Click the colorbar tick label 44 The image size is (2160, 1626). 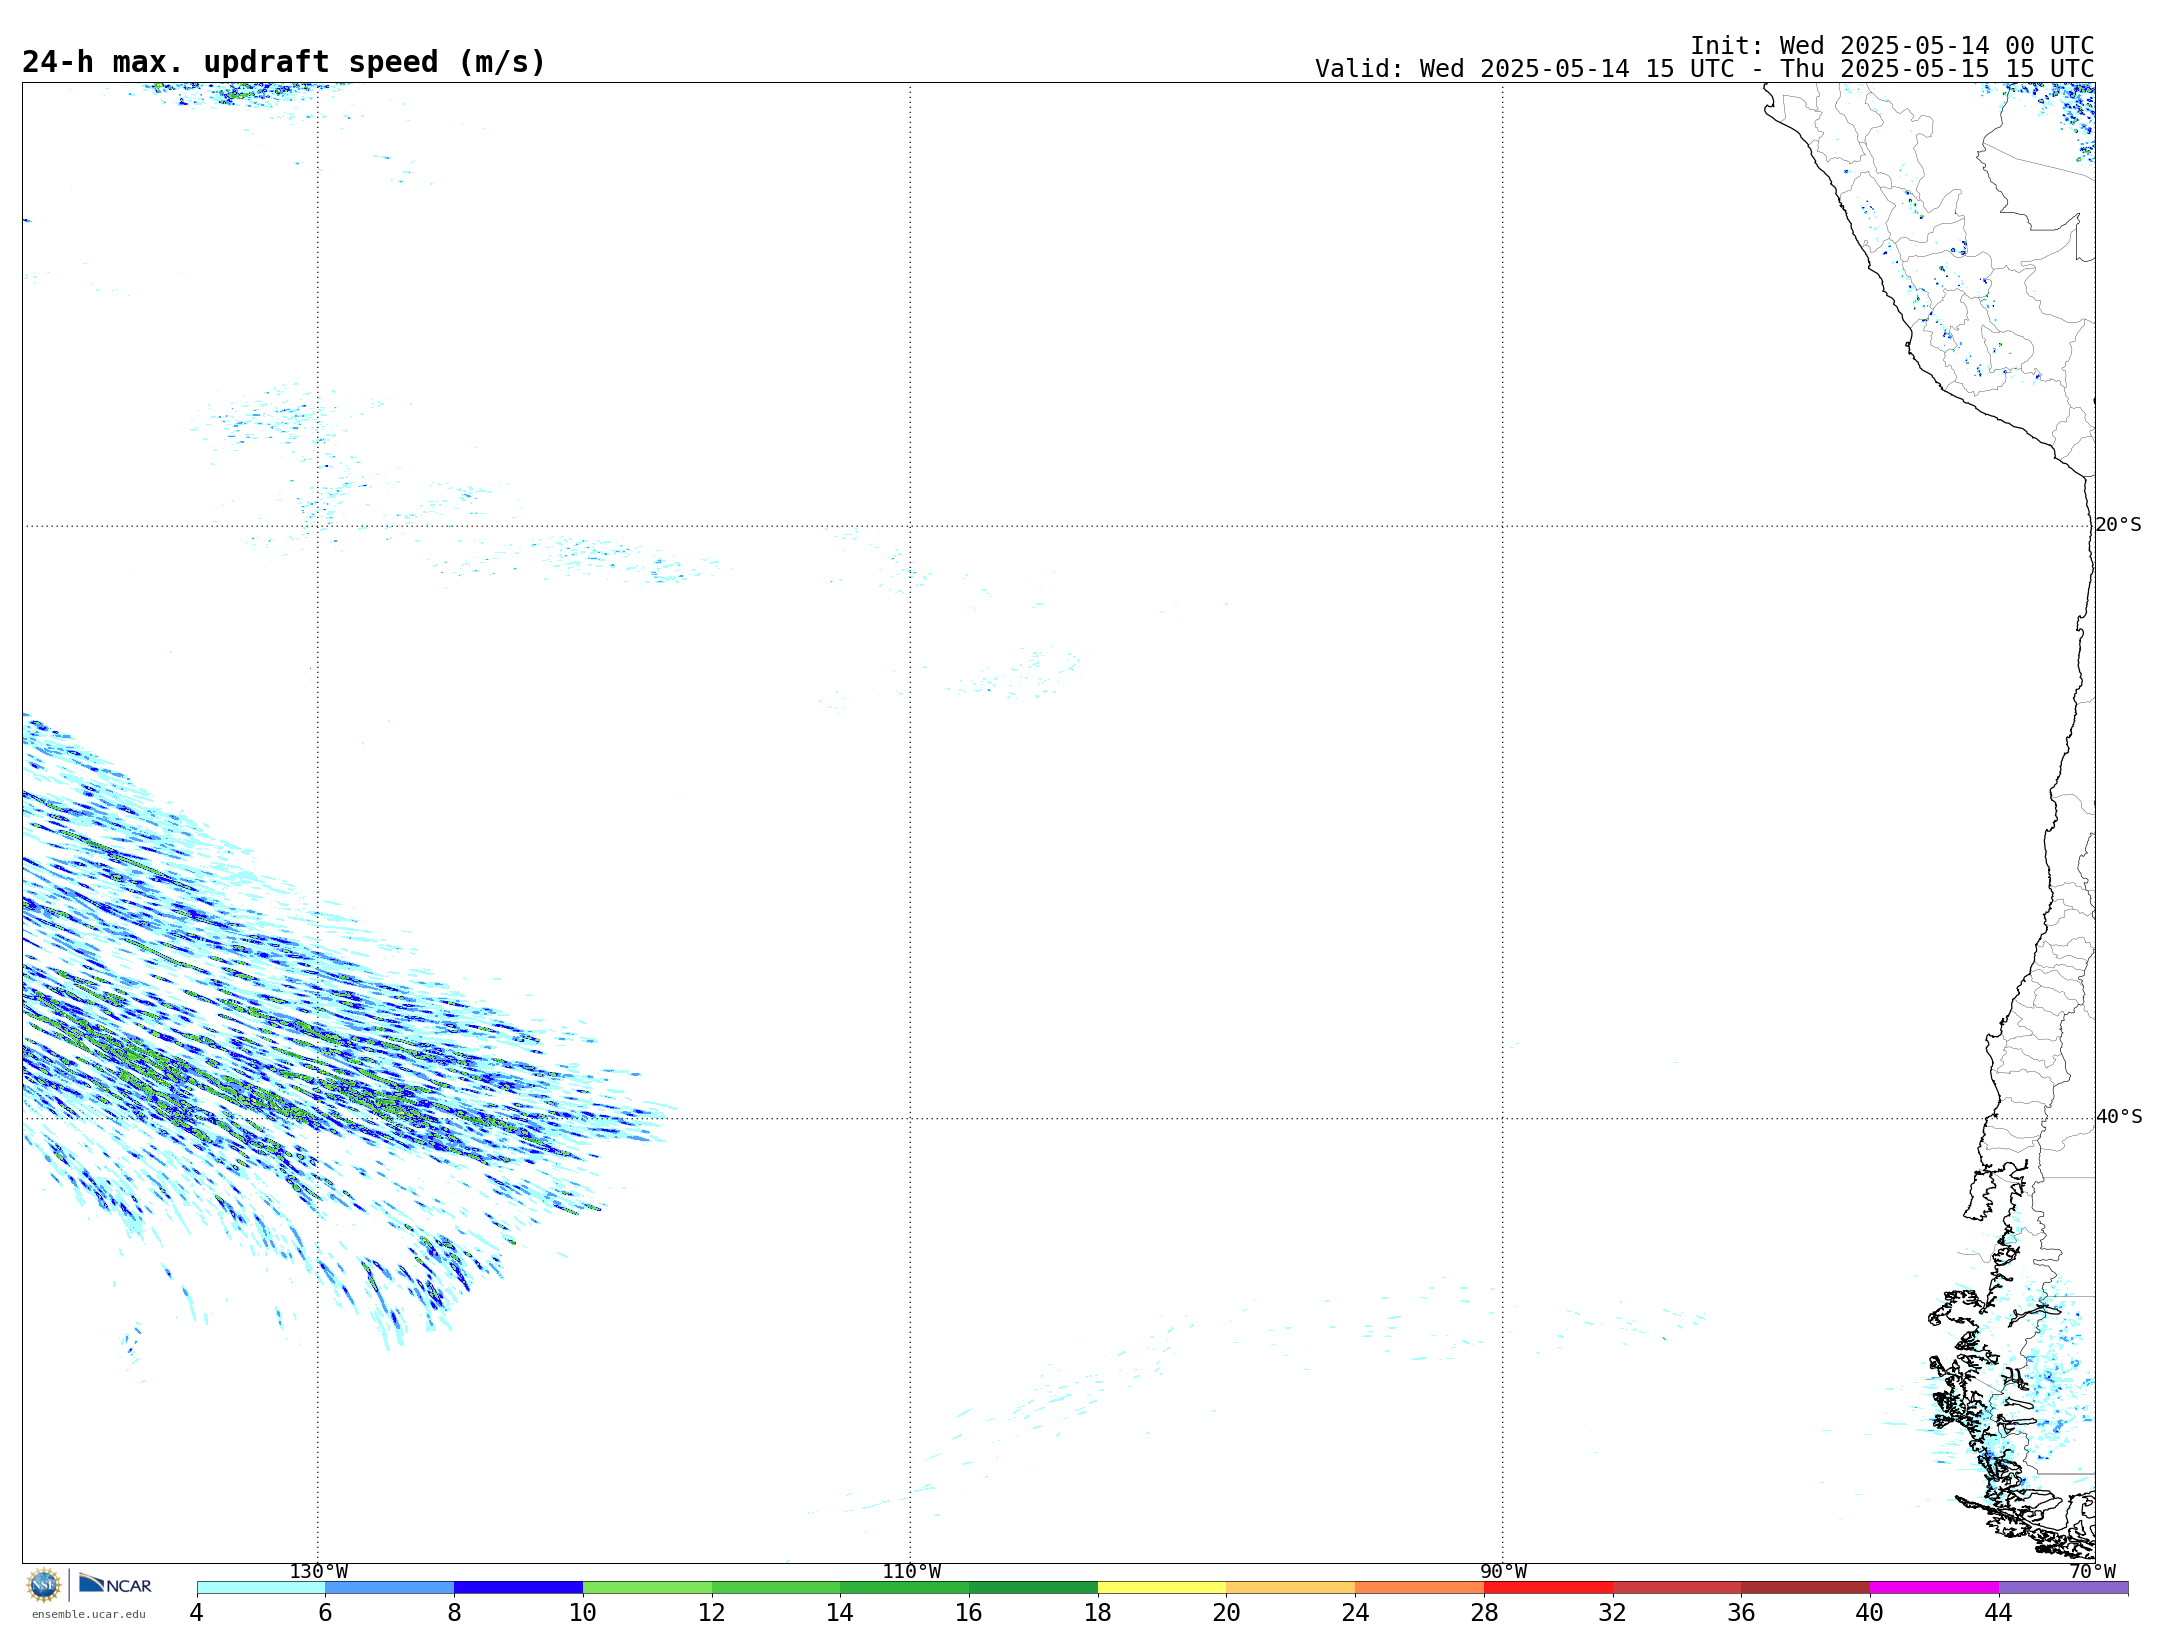[x=1999, y=1612]
